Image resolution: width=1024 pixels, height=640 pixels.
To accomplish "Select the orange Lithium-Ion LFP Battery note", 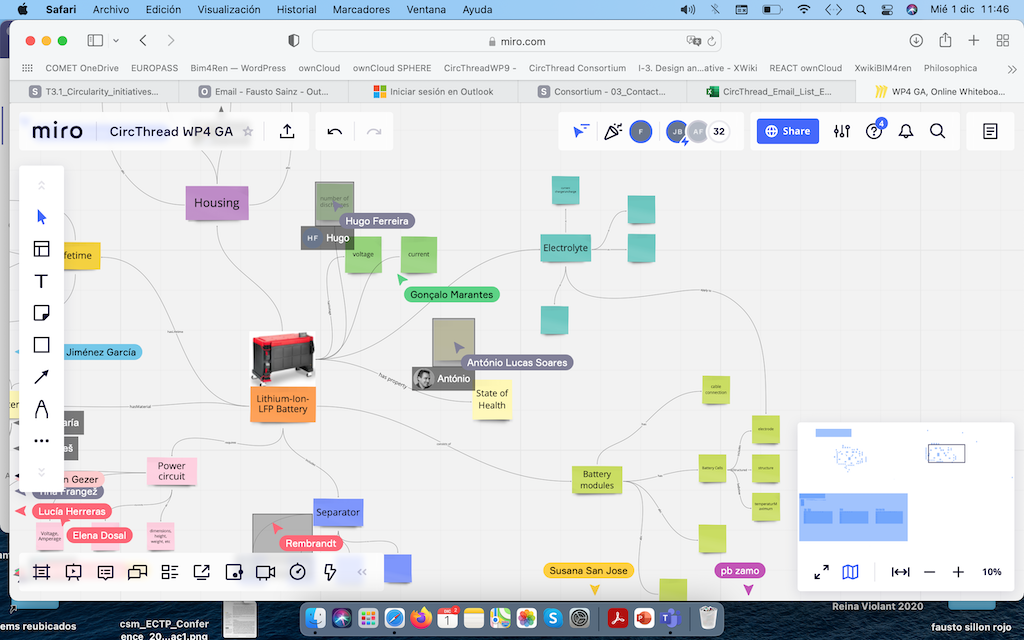I will pos(283,404).
